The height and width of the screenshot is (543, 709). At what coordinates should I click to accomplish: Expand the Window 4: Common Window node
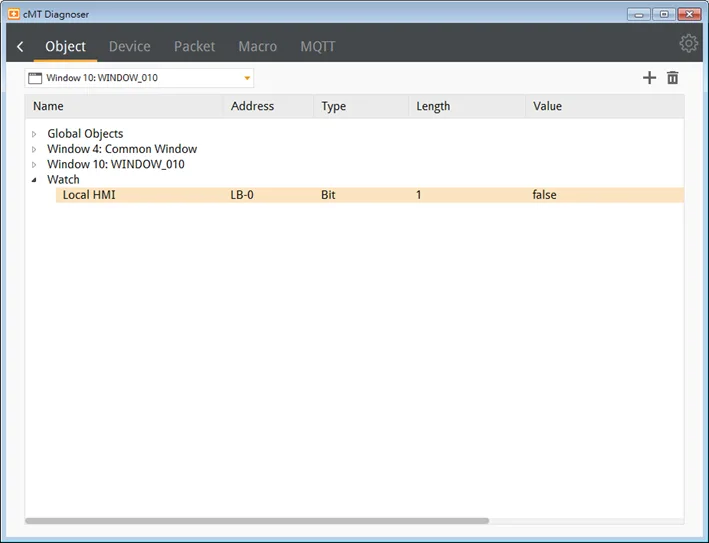tap(34, 149)
